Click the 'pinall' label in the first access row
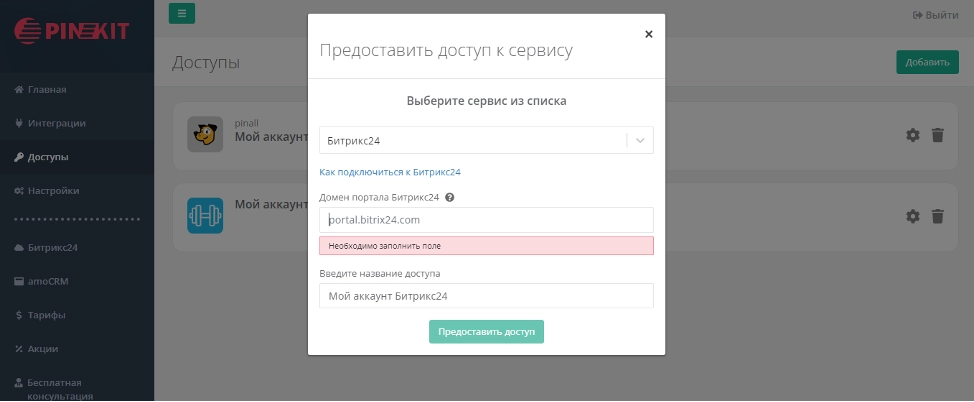Screen dimensions: 974x402 (x=247, y=123)
